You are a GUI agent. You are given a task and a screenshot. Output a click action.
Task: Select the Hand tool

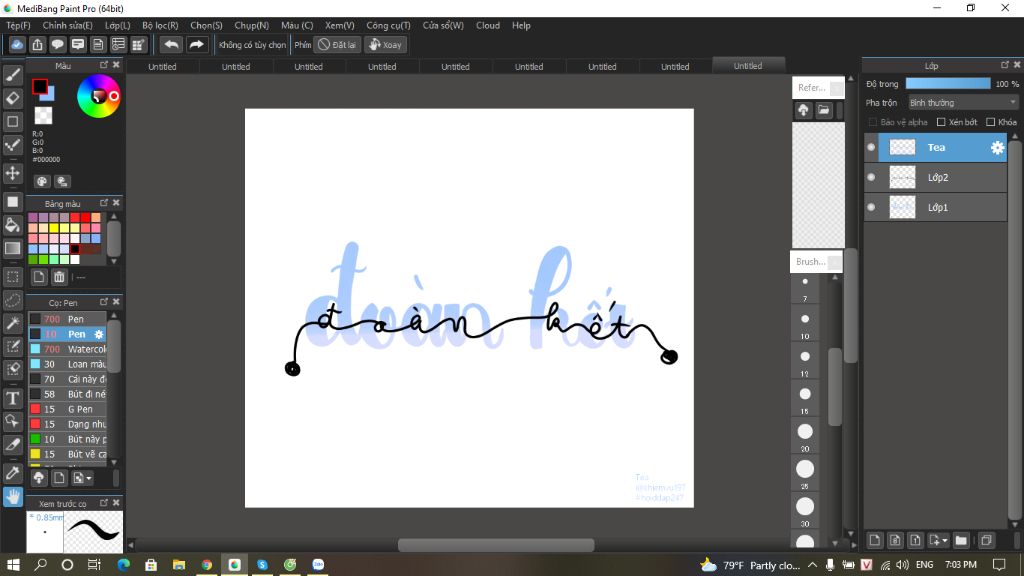(x=12, y=497)
